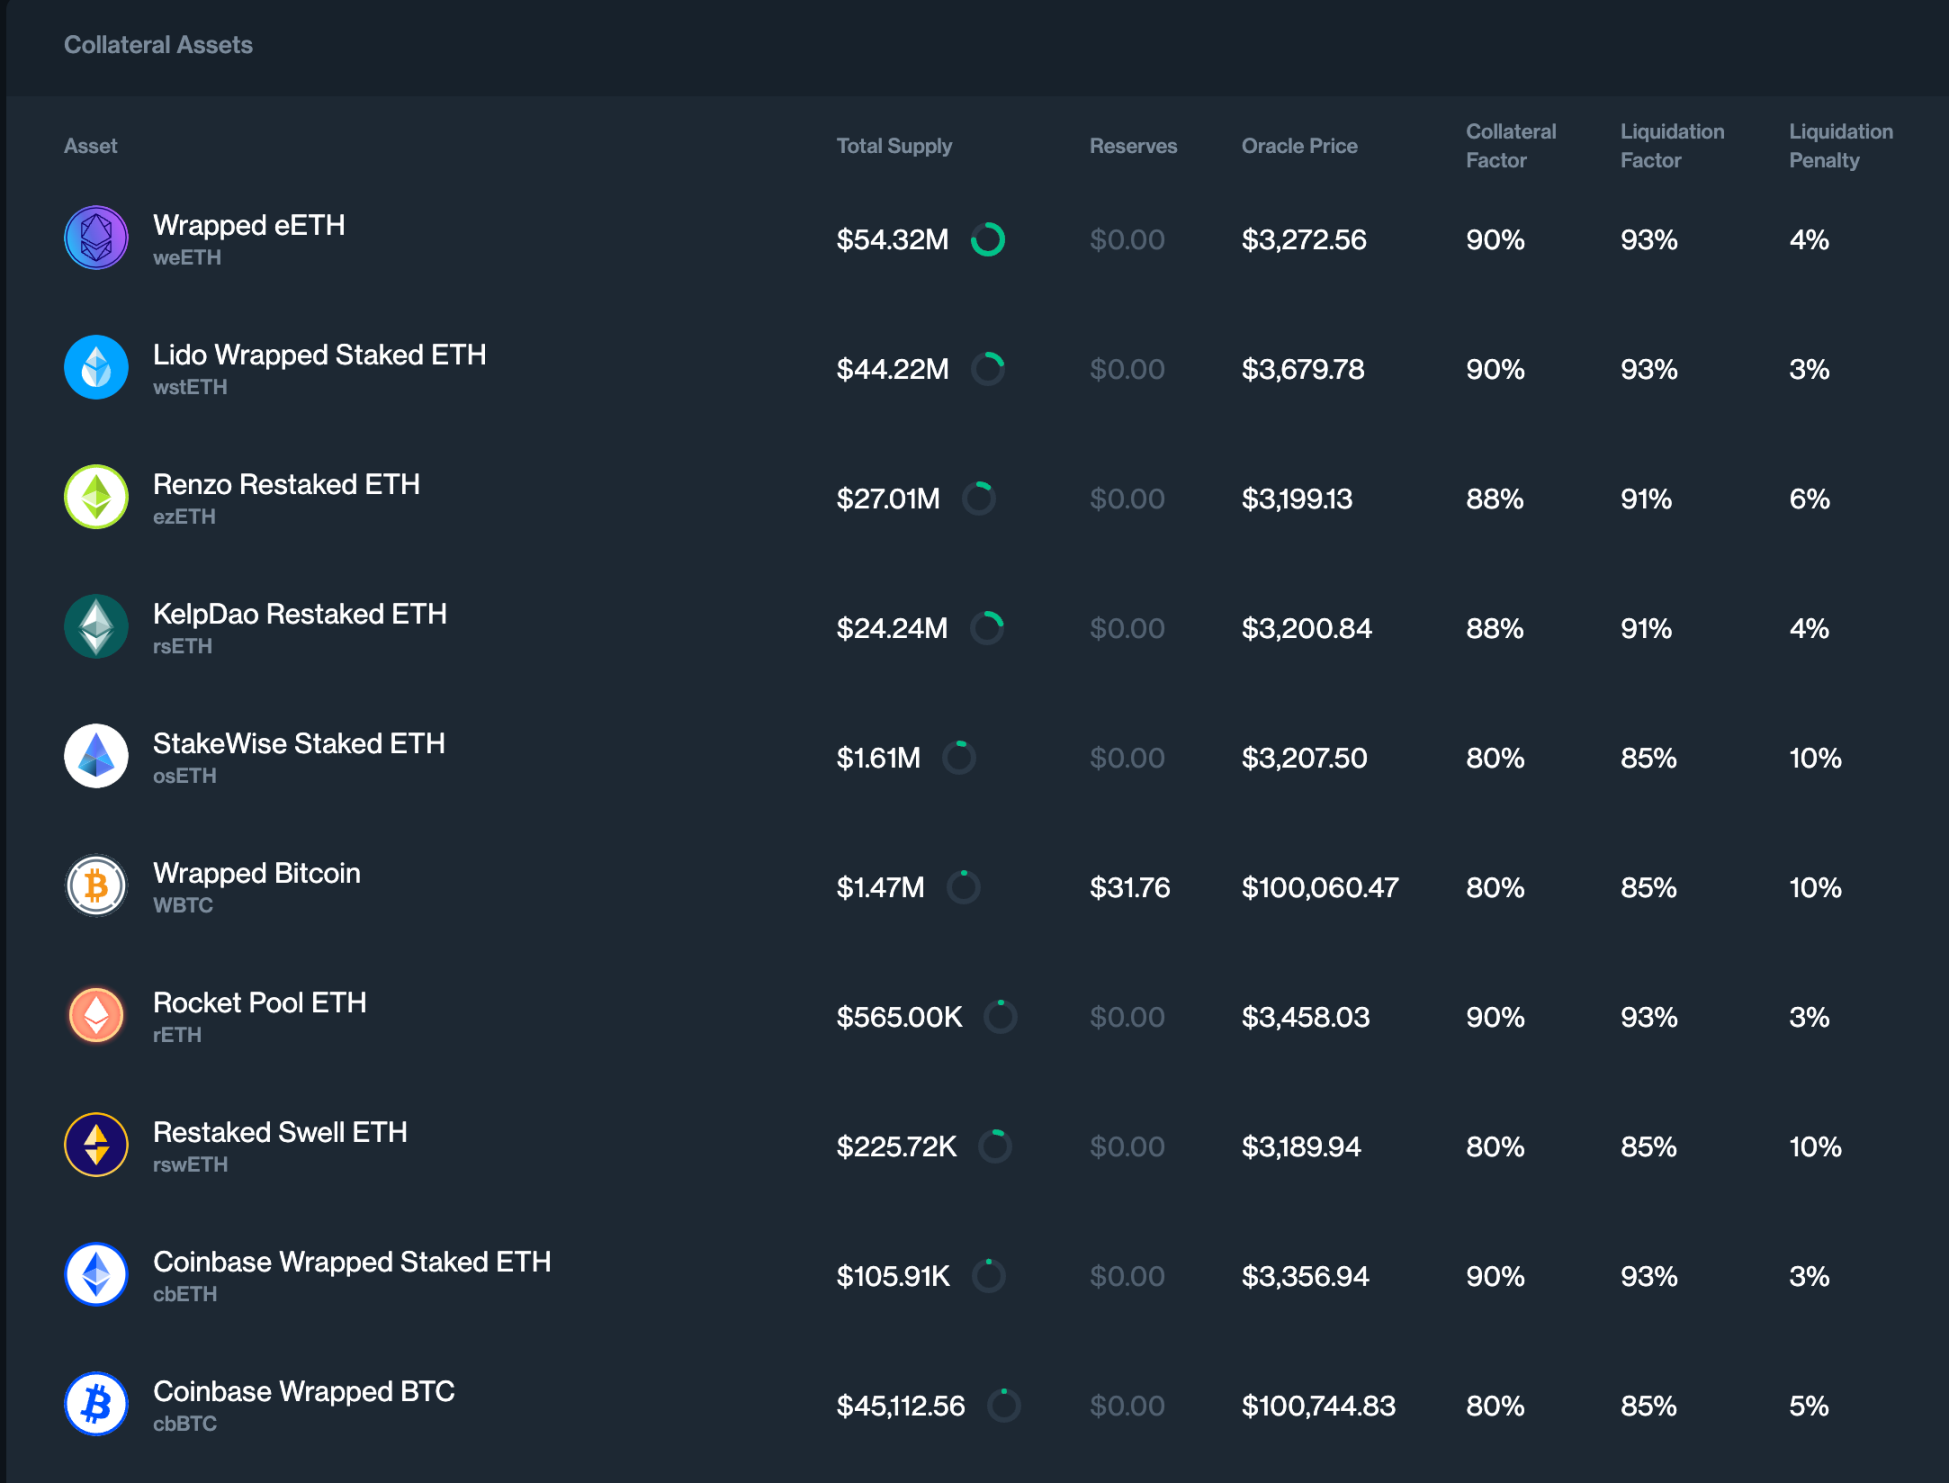The image size is (1949, 1483).
Task: Select the Rocket Pool ETH name
Action: tap(260, 1002)
